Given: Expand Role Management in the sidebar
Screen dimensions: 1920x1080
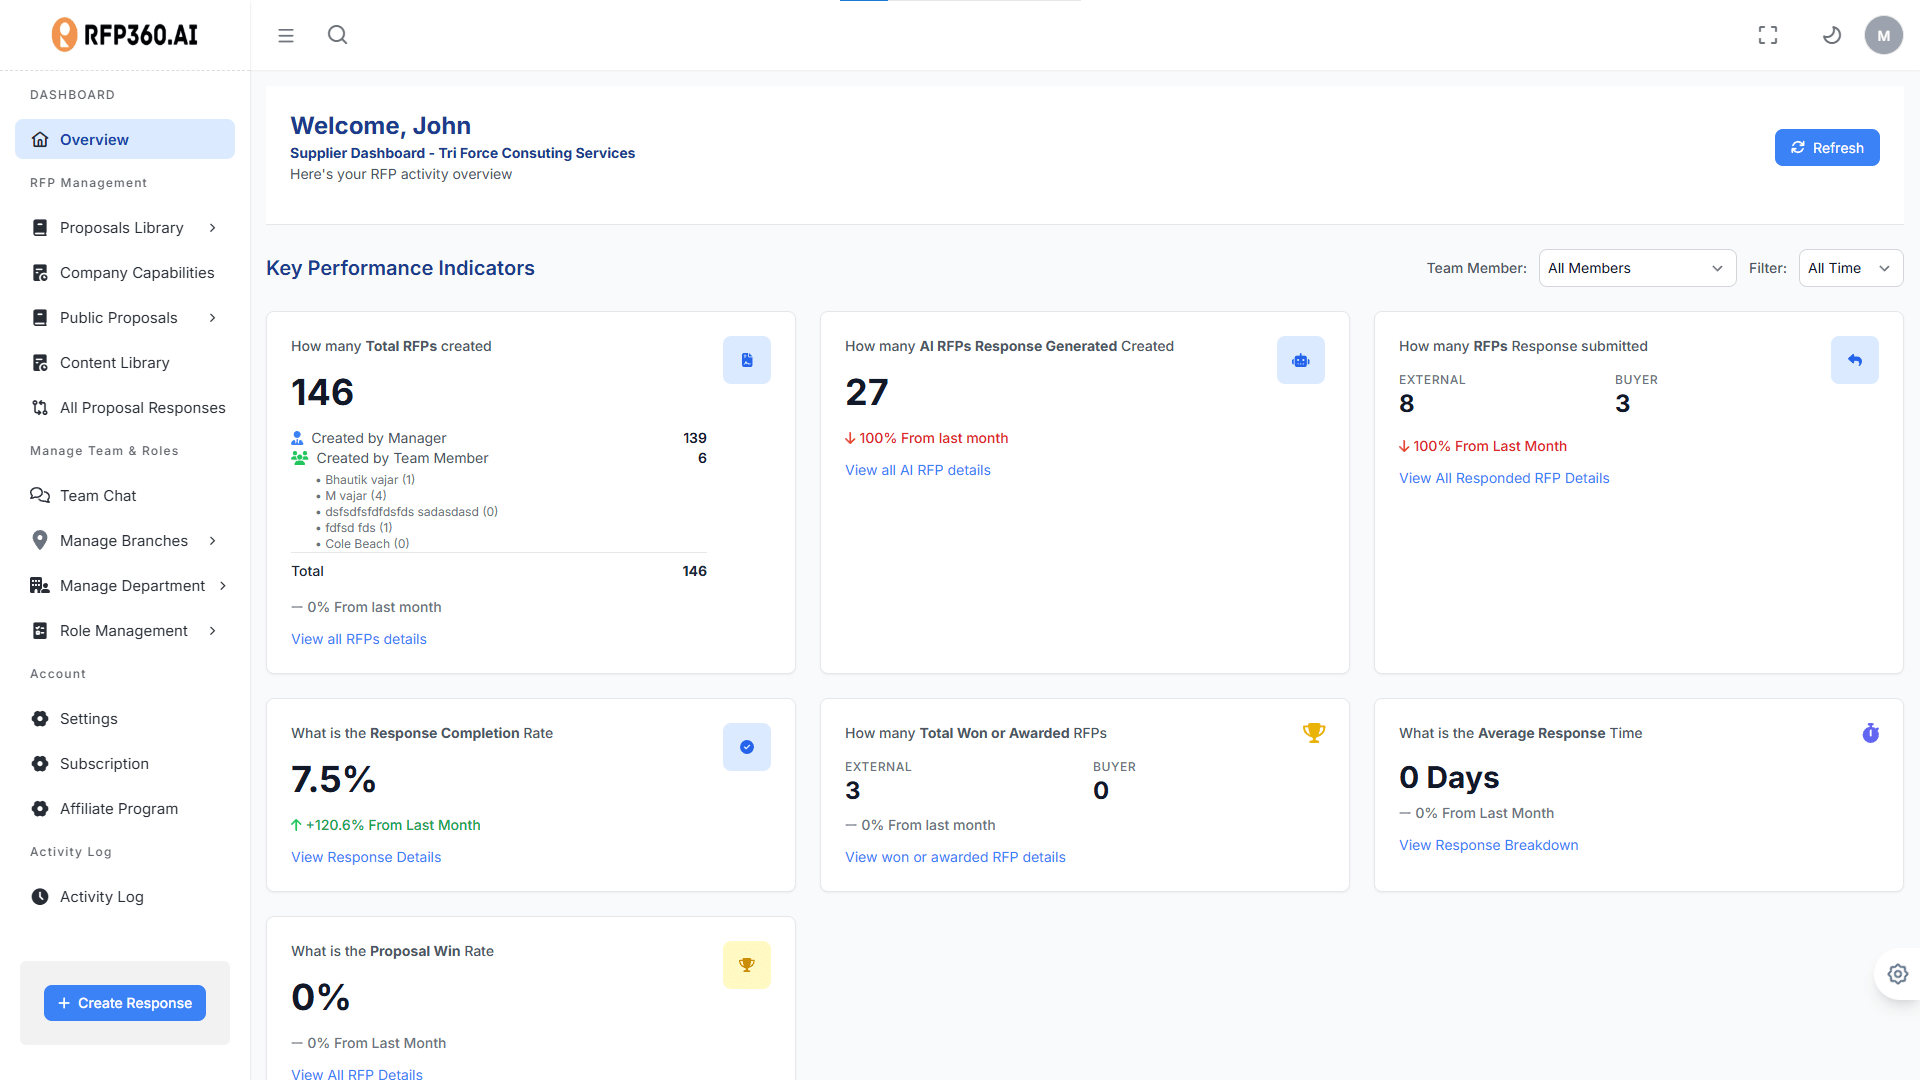Looking at the screenshot, I should click(124, 631).
